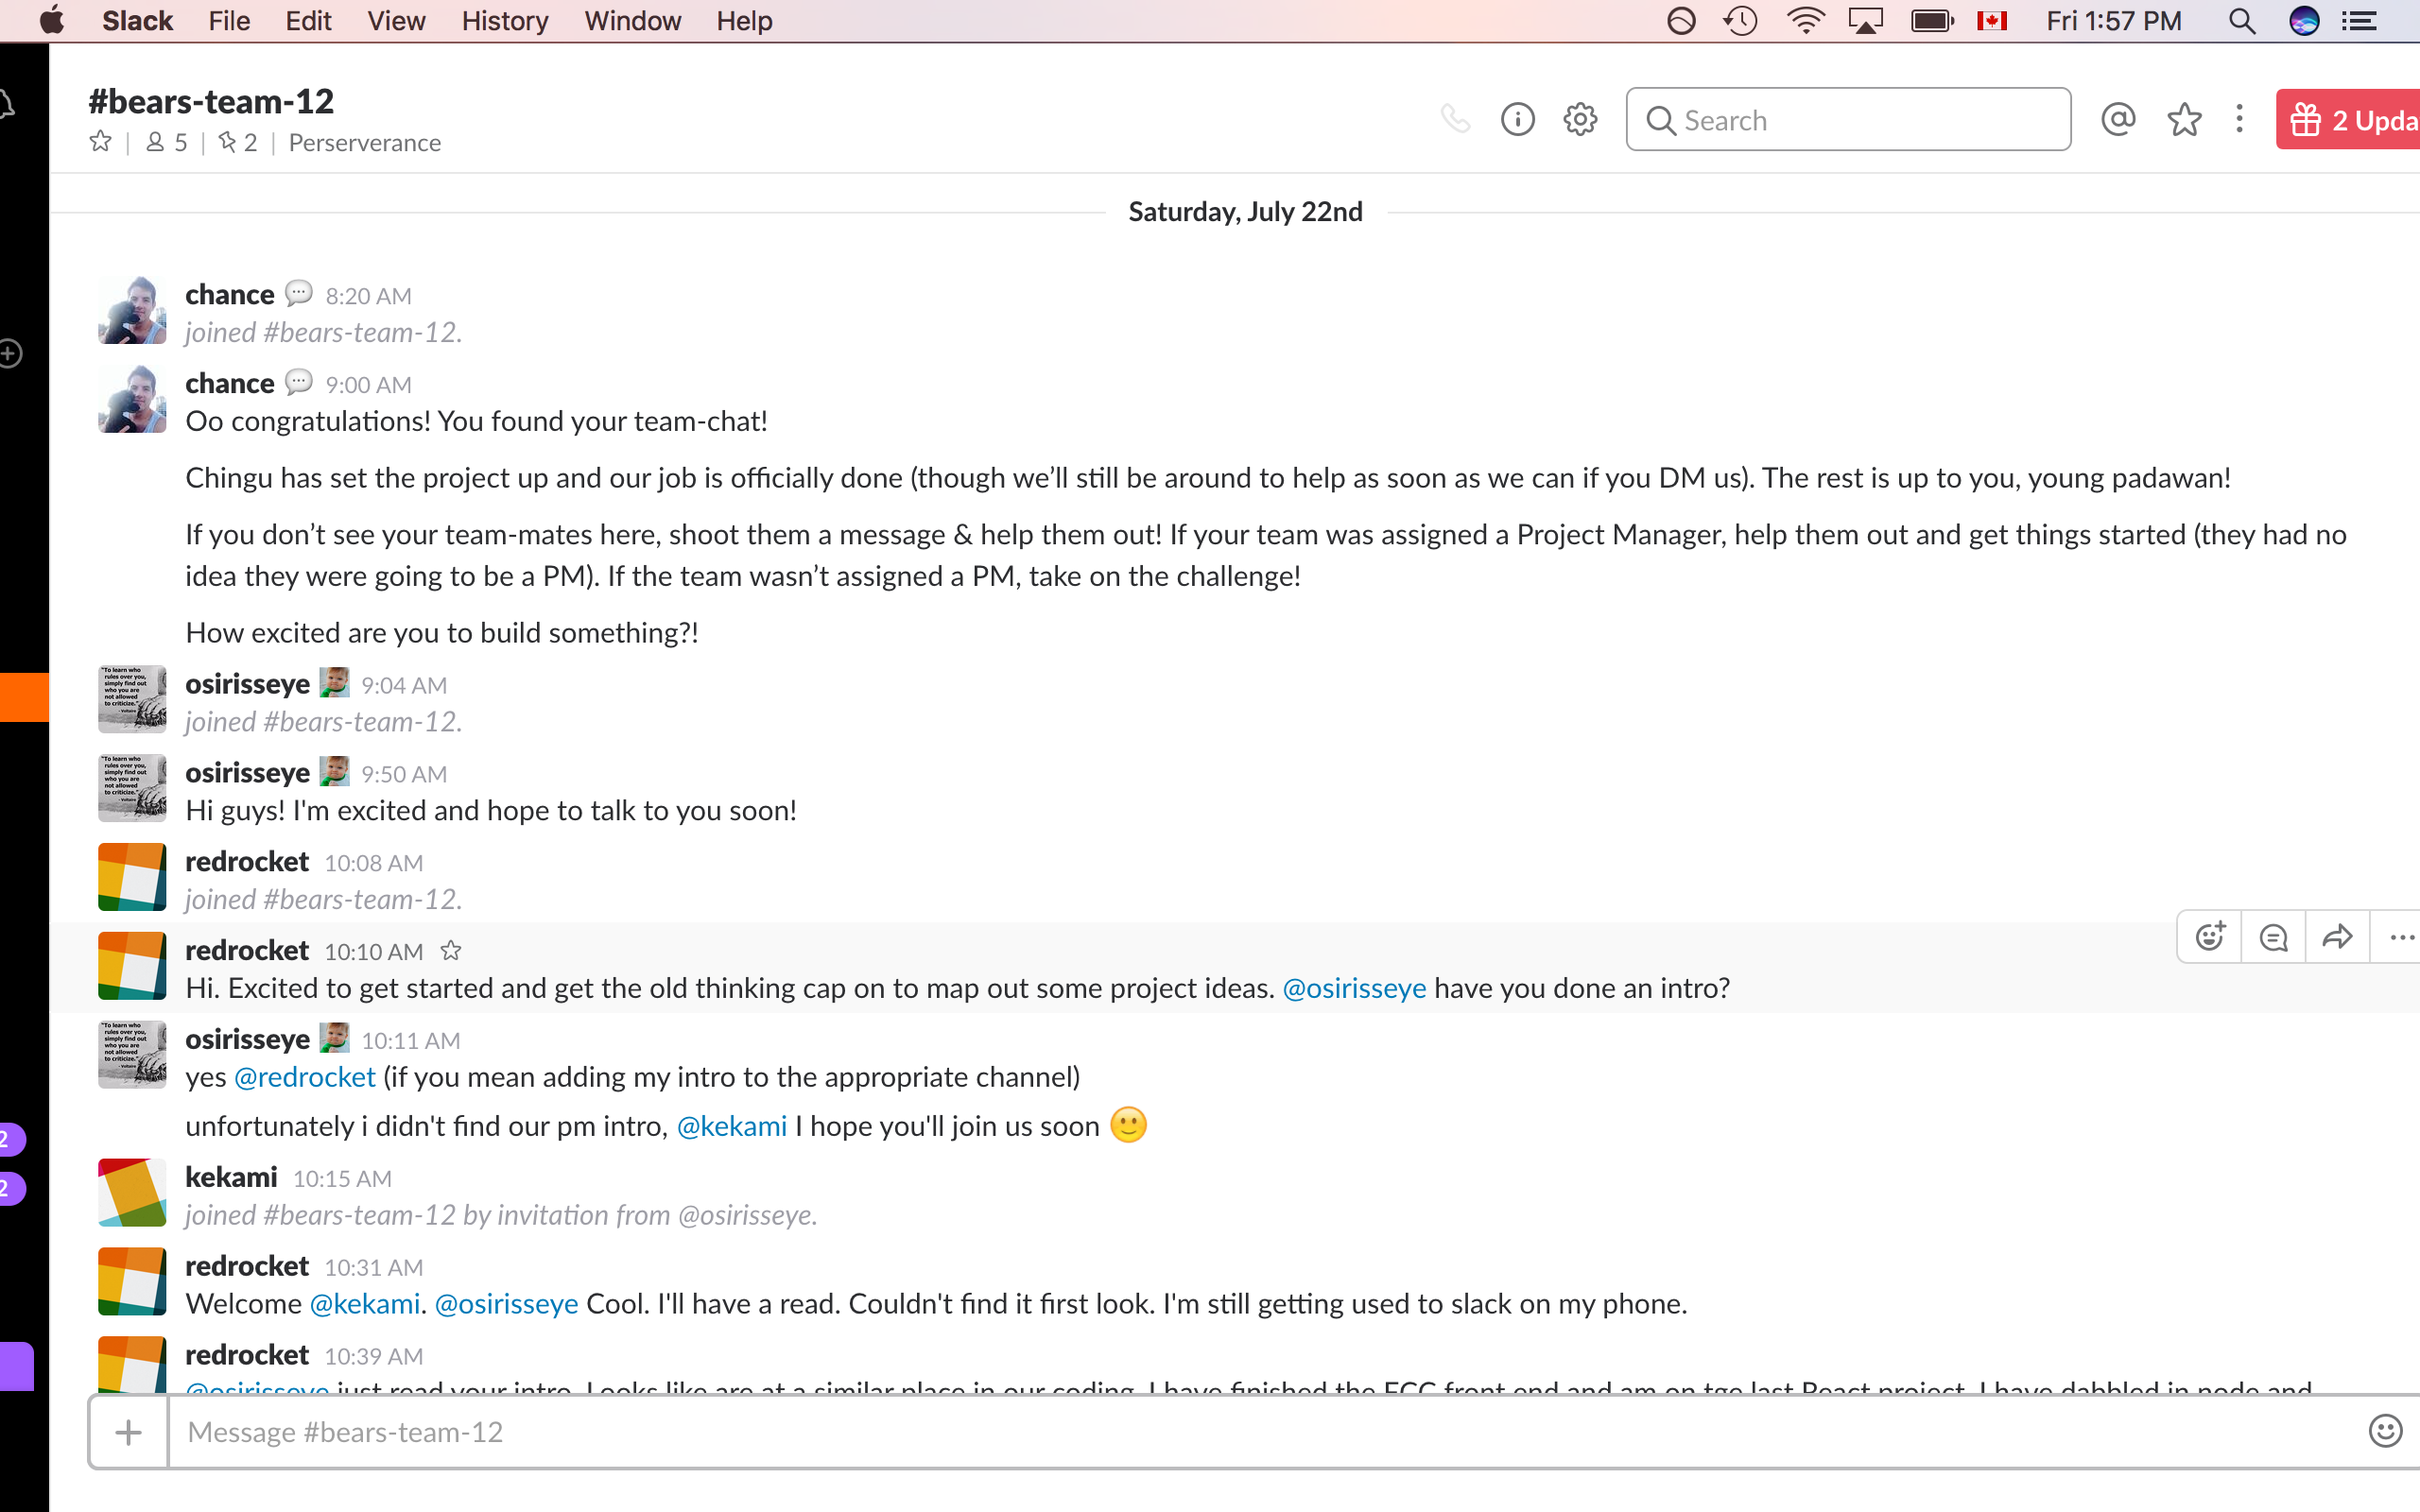The height and width of the screenshot is (1512, 2420).
Task: Click the 2 Updates button
Action: click(x=2350, y=120)
